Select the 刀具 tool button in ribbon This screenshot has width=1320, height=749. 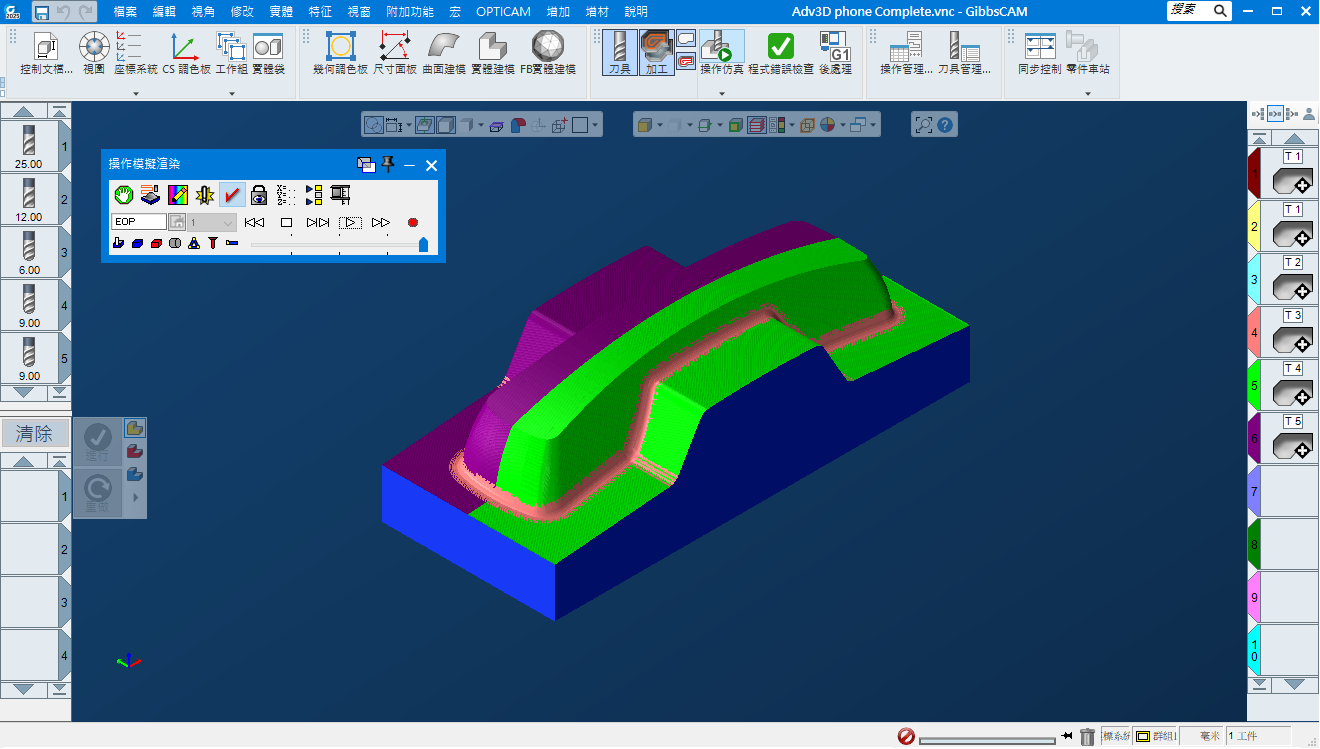coord(619,51)
